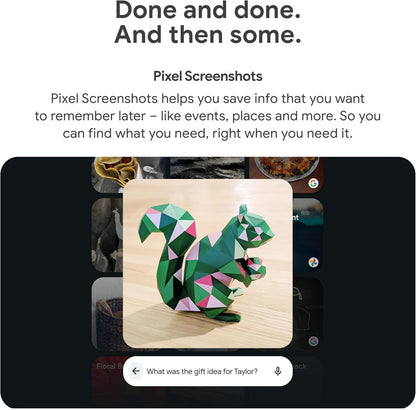
Task: Open the bird photo thumbnail
Action: pos(107,235)
